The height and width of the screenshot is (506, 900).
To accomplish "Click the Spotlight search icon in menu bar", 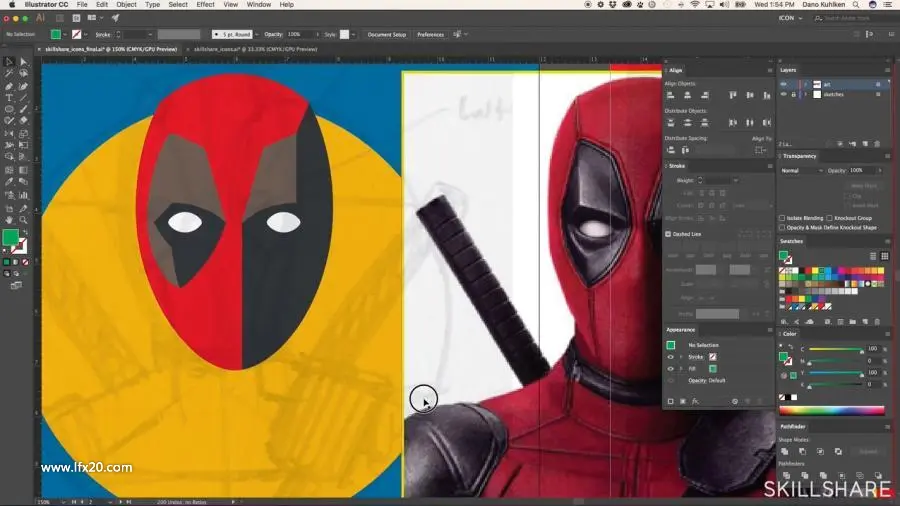I will tap(856, 5).
